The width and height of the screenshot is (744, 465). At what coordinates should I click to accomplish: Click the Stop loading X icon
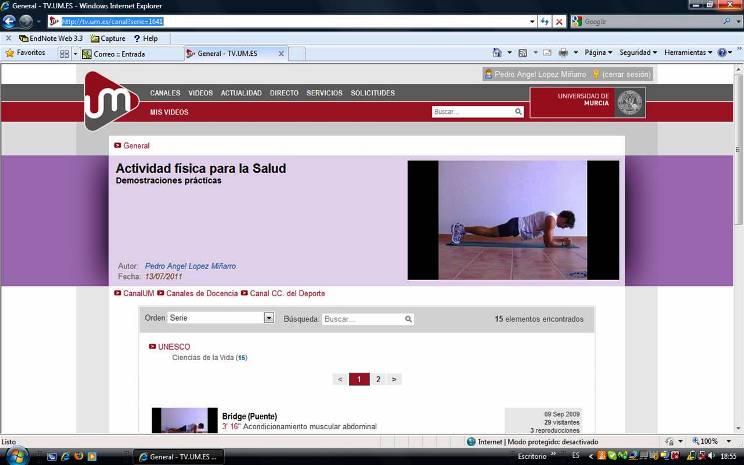pos(559,21)
